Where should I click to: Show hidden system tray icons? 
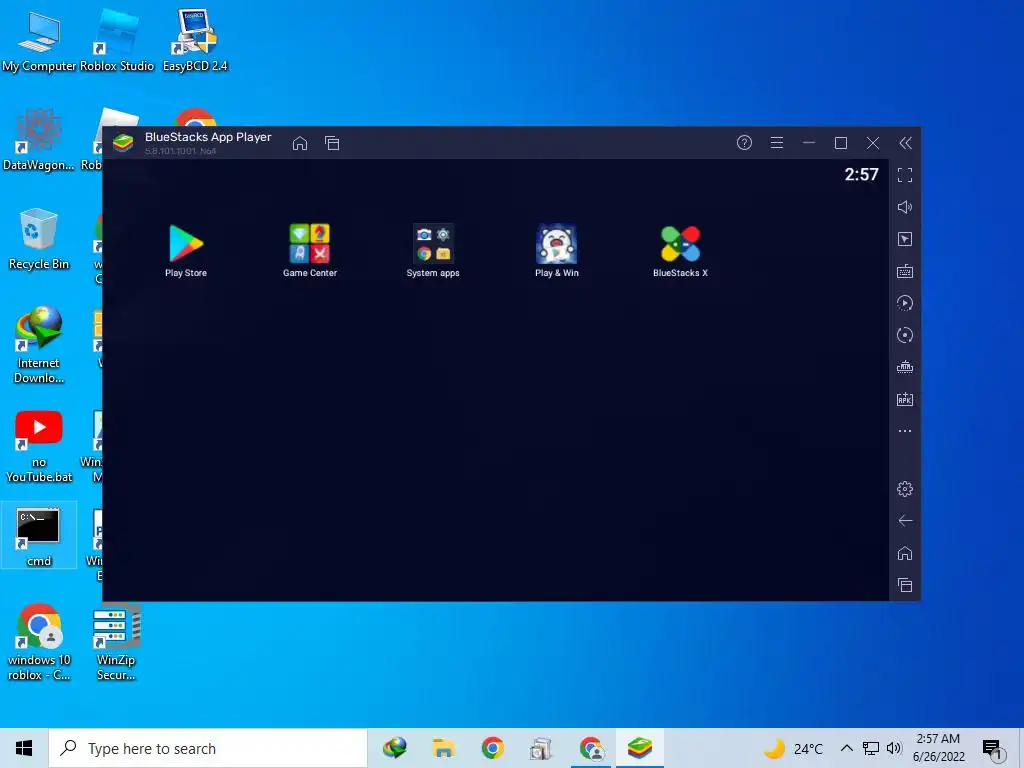[846, 748]
